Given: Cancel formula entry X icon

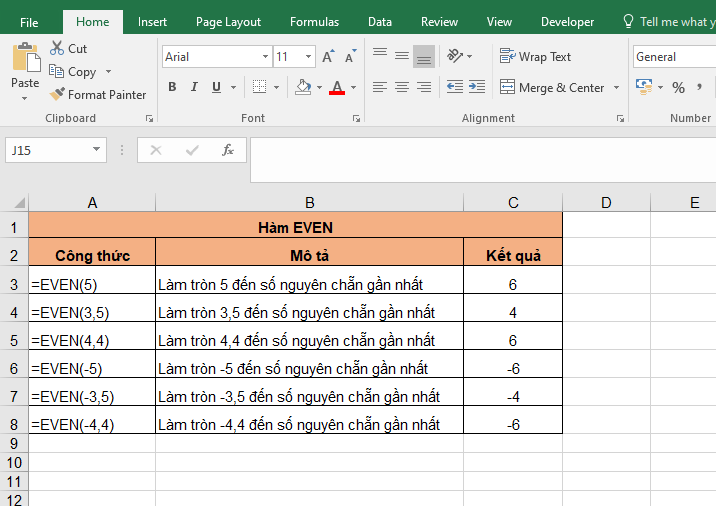Looking at the screenshot, I should [x=156, y=150].
